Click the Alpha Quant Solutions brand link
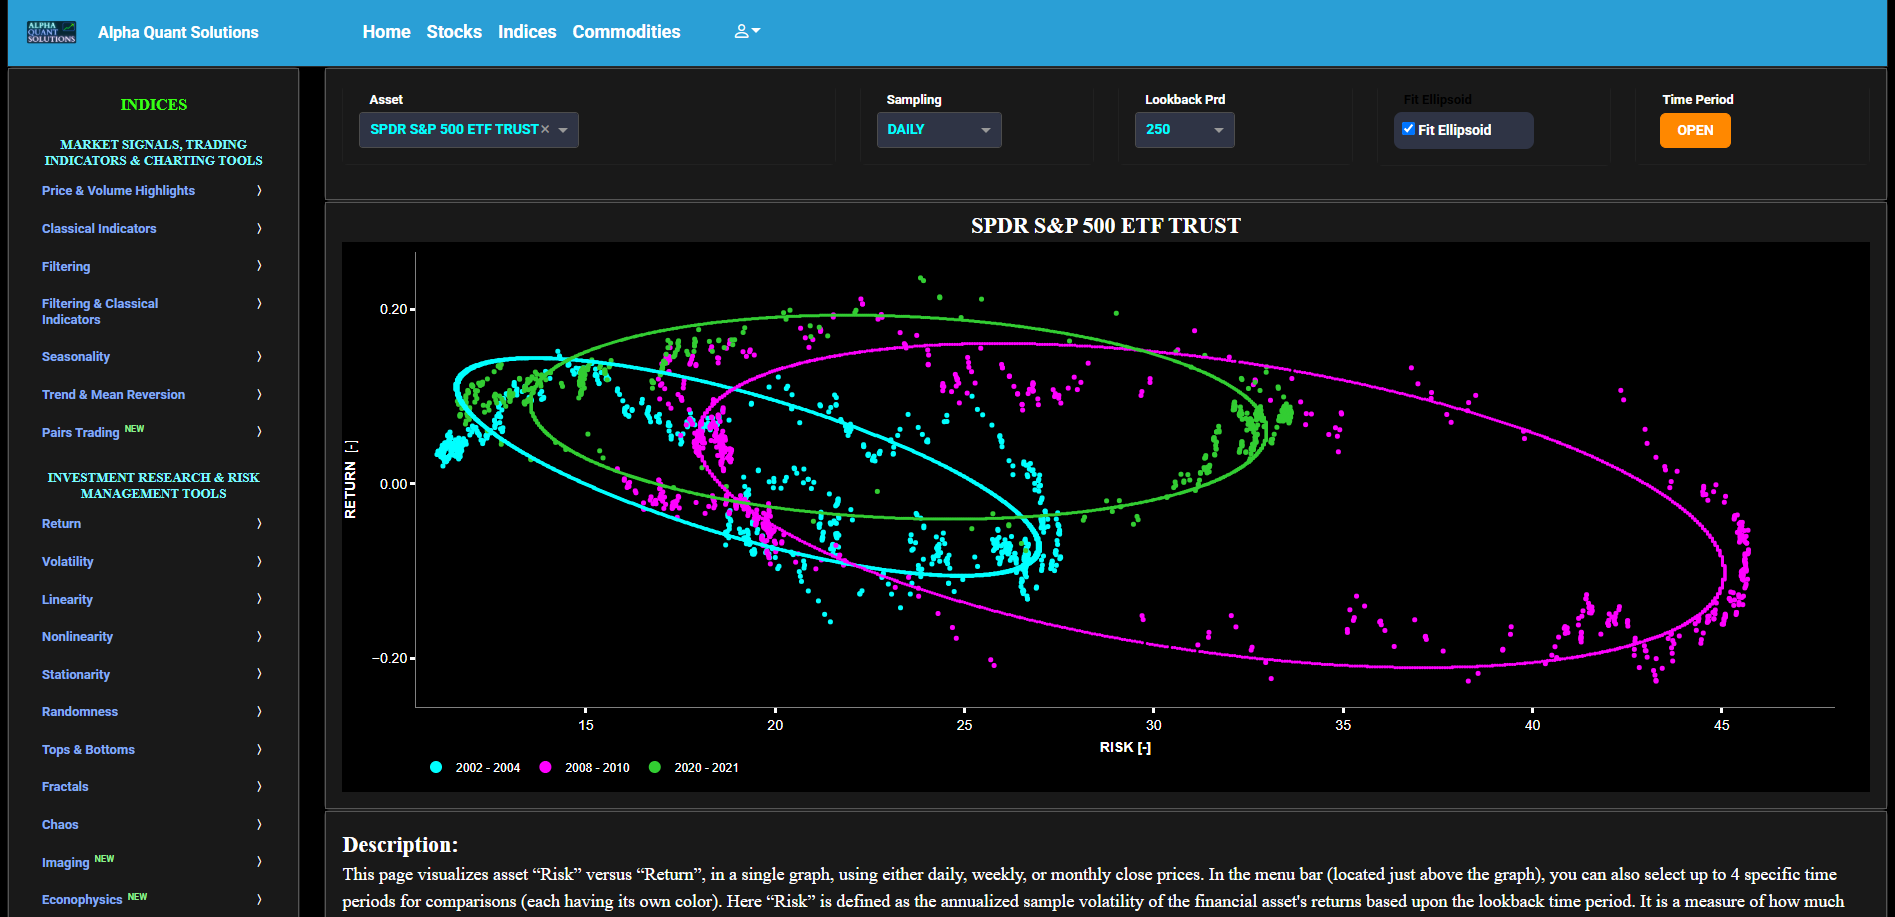This screenshot has width=1895, height=917. [178, 32]
